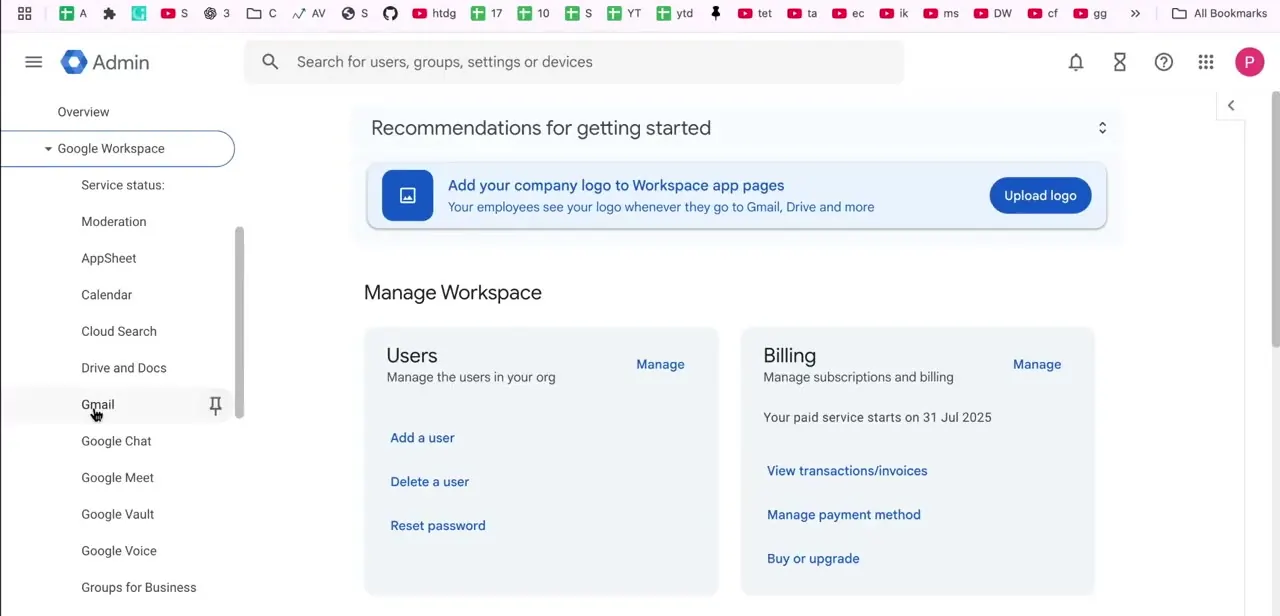Open the main hamburger menu
This screenshot has width=1280, height=616.
pos(34,62)
